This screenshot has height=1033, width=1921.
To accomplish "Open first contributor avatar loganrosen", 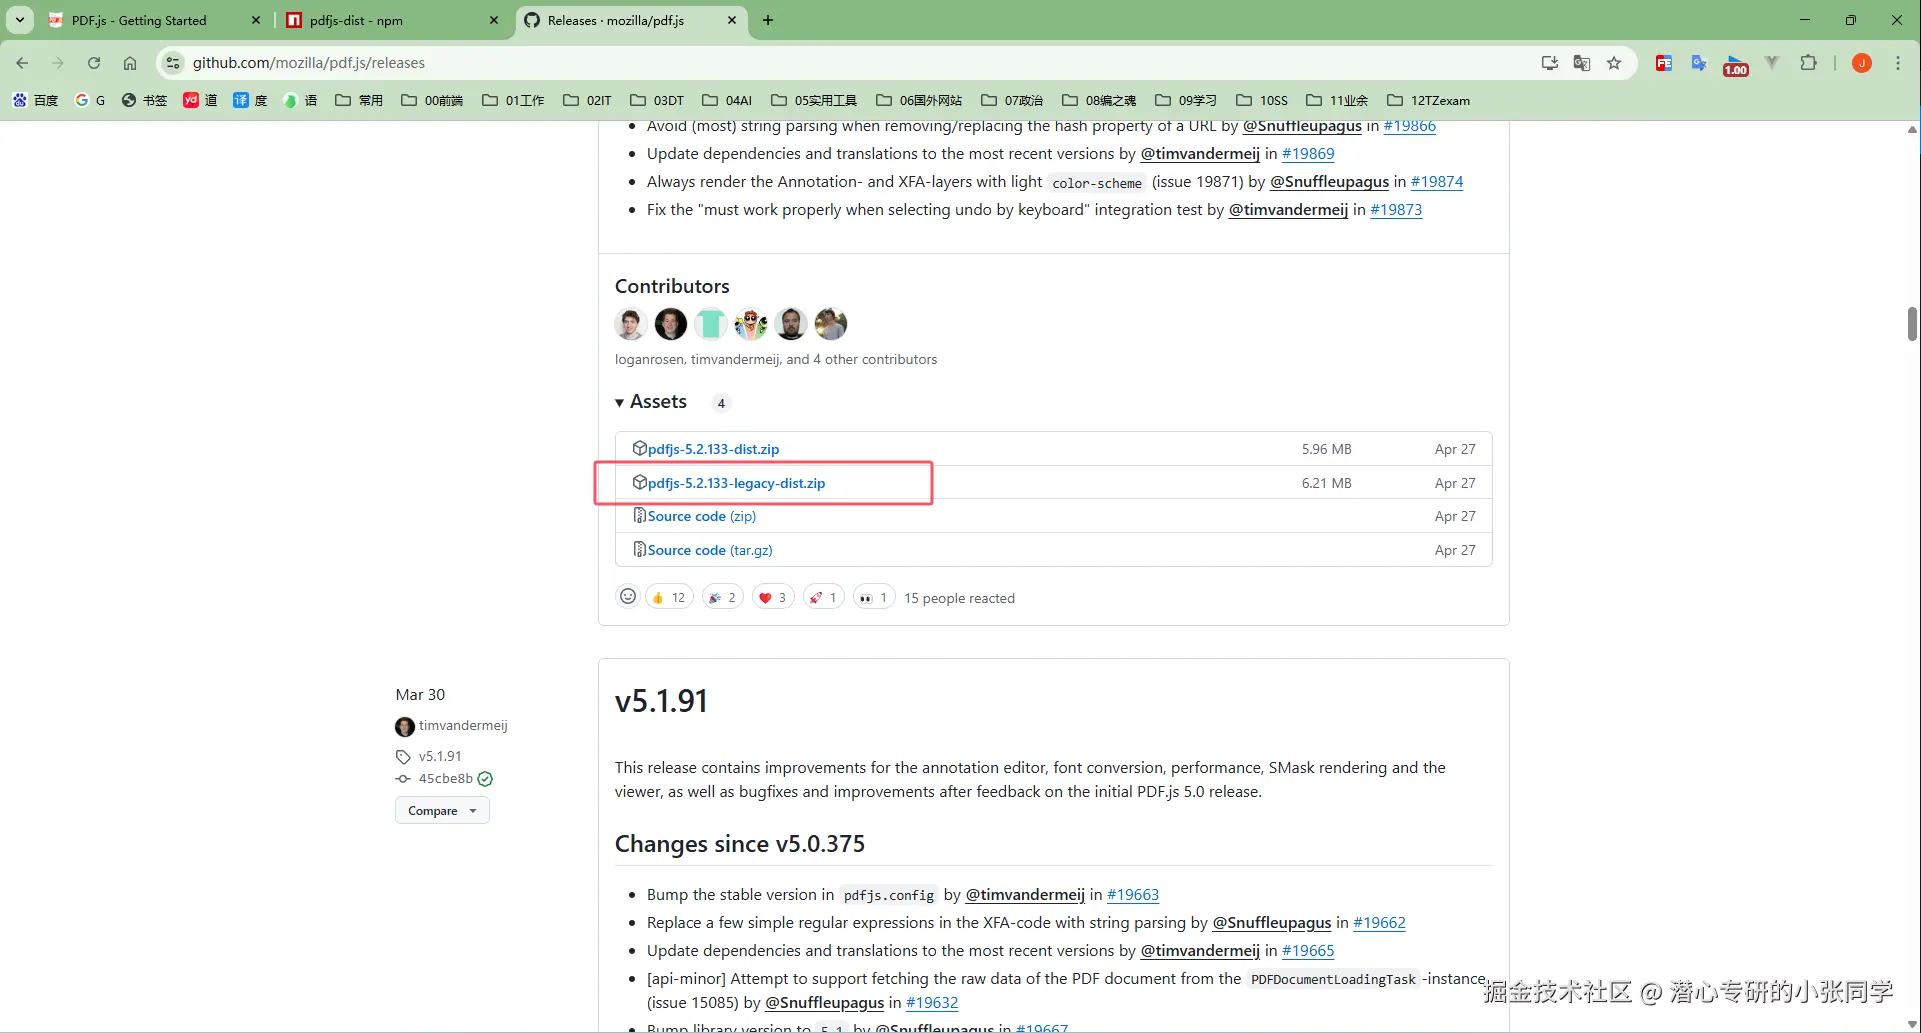I will (x=631, y=324).
